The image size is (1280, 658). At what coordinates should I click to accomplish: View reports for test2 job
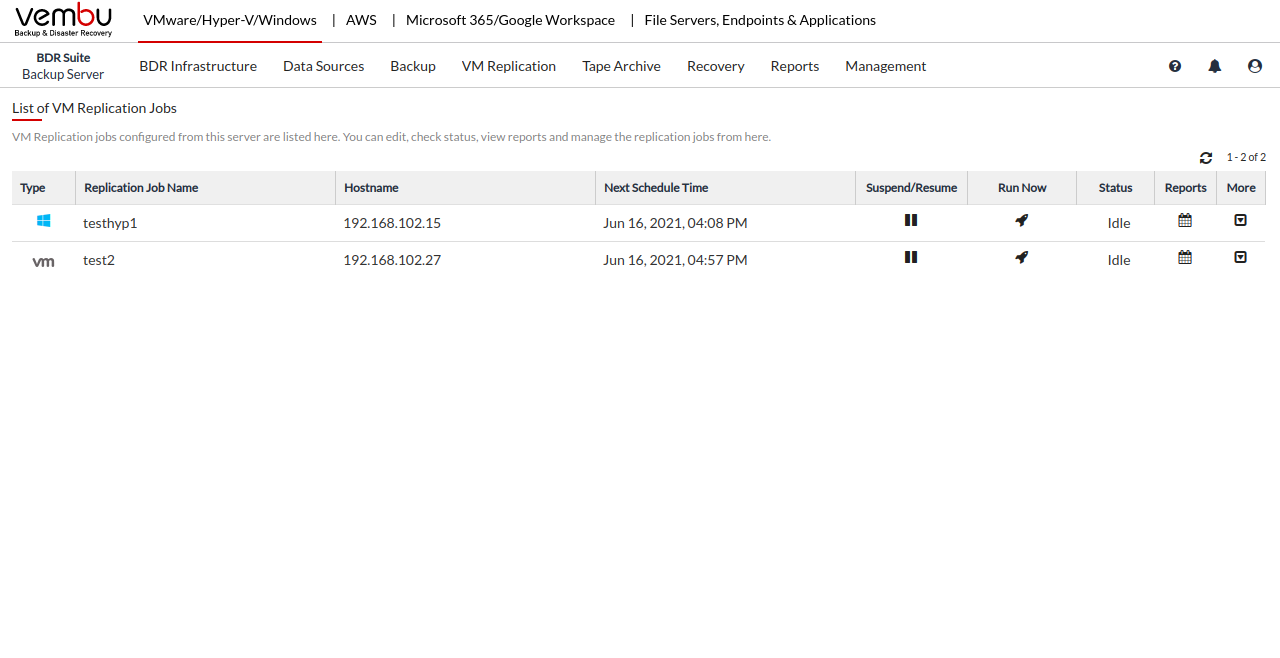pyautogui.click(x=1185, y=258)
